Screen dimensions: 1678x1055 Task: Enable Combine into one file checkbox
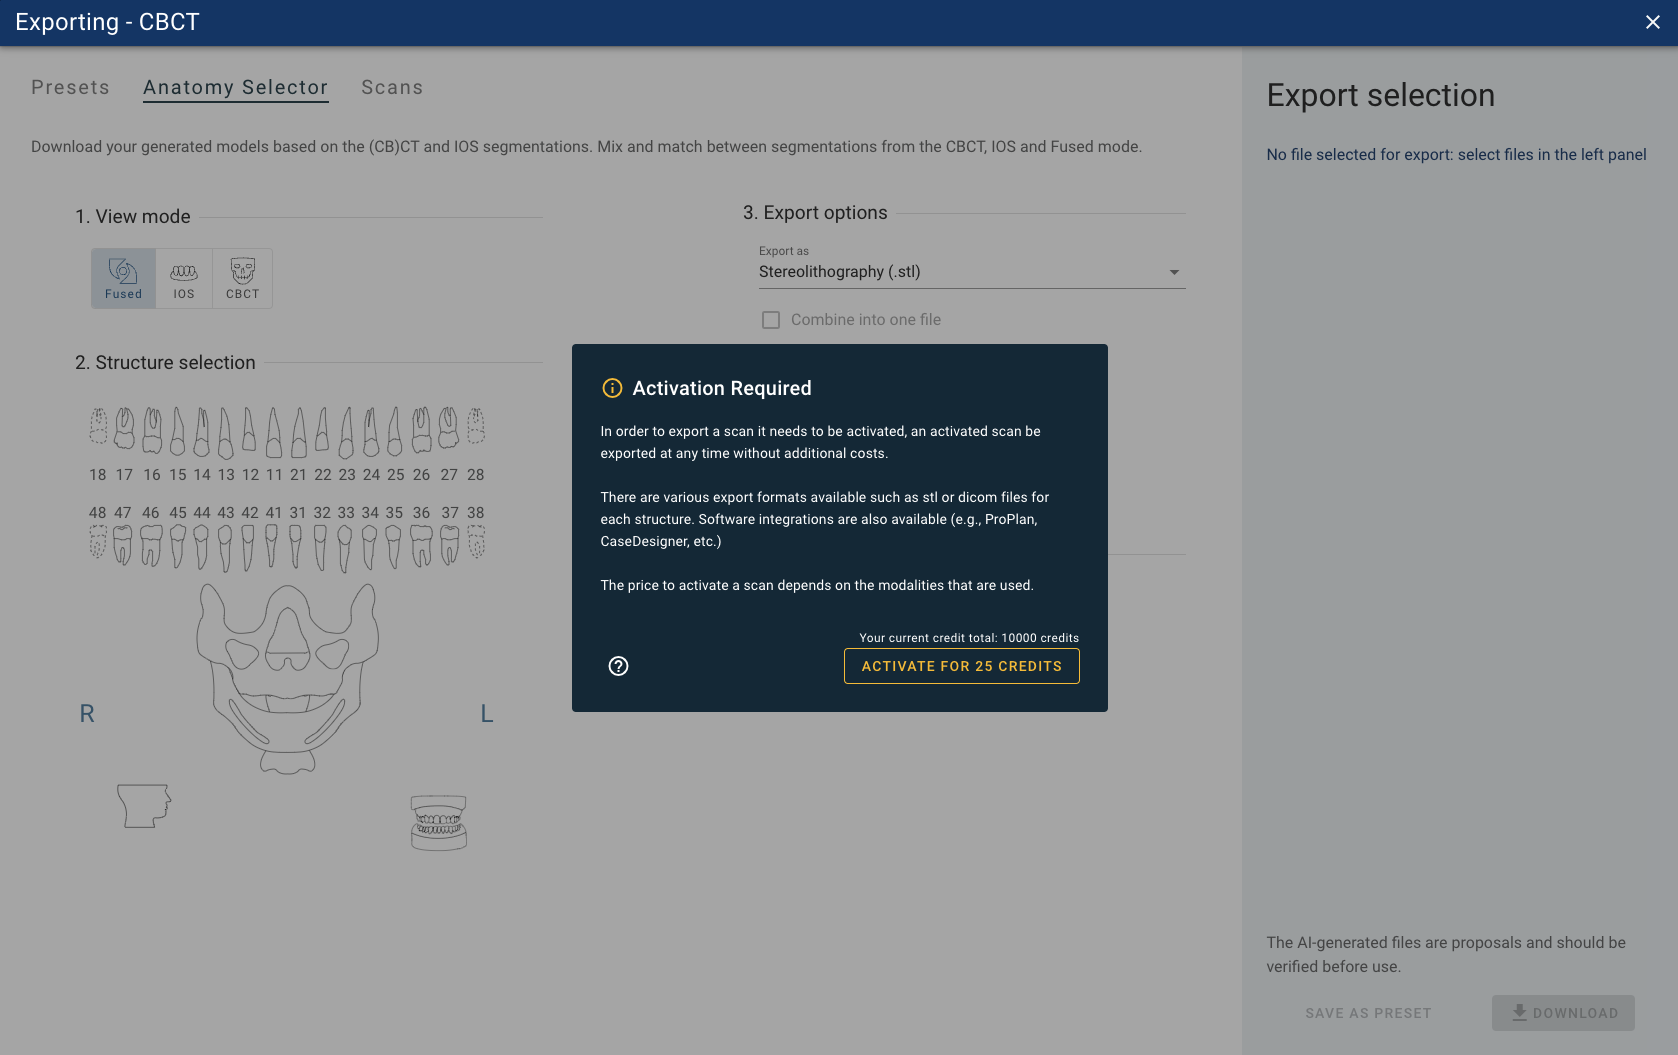[x=771, y=320]
